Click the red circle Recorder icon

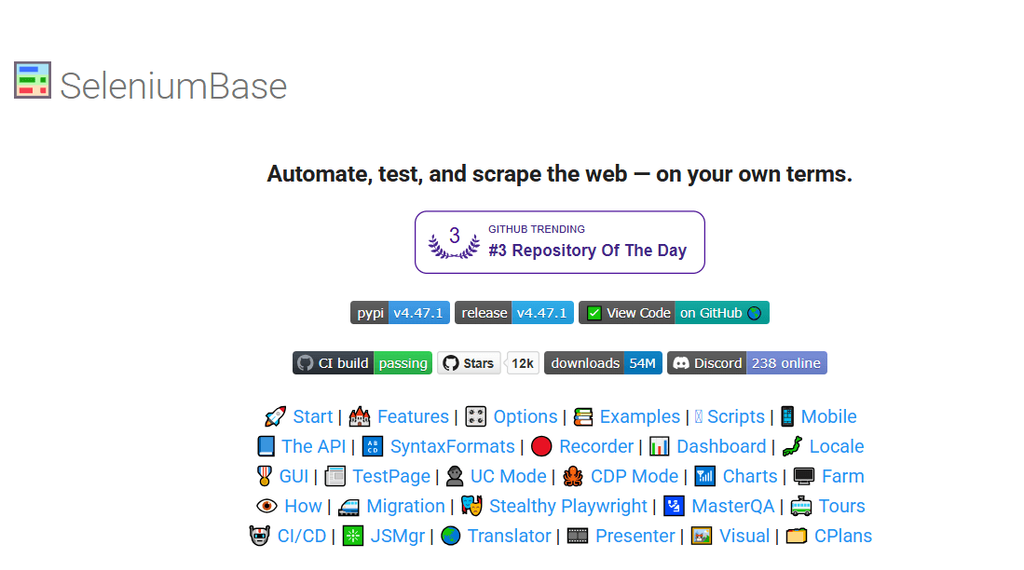point(542,447)
